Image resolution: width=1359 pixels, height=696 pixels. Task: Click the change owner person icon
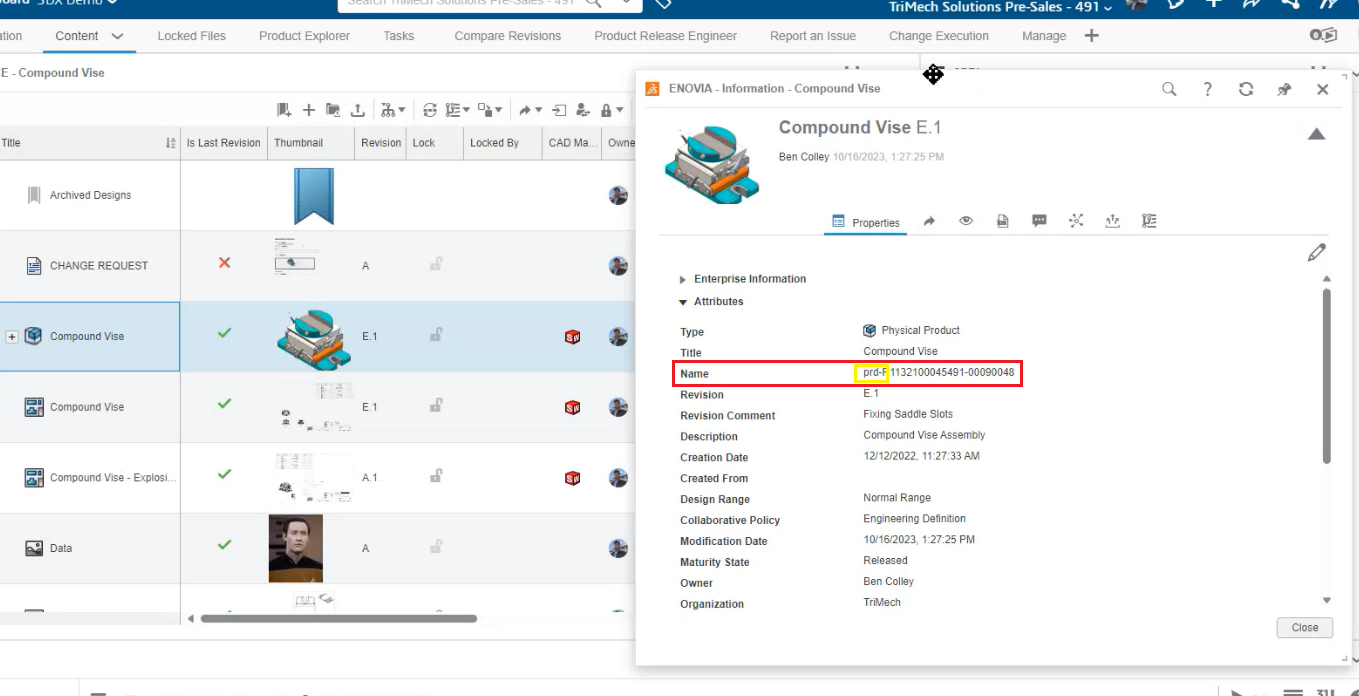point(583,110)
